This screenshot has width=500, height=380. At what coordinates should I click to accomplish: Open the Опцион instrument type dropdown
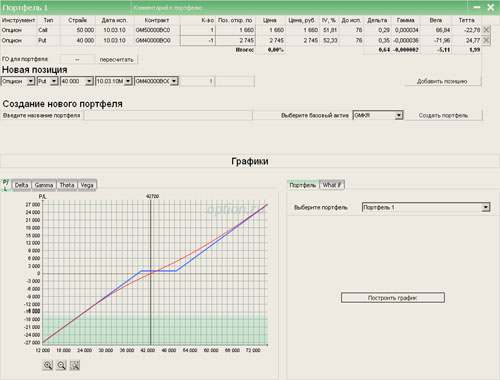point(31,81)
